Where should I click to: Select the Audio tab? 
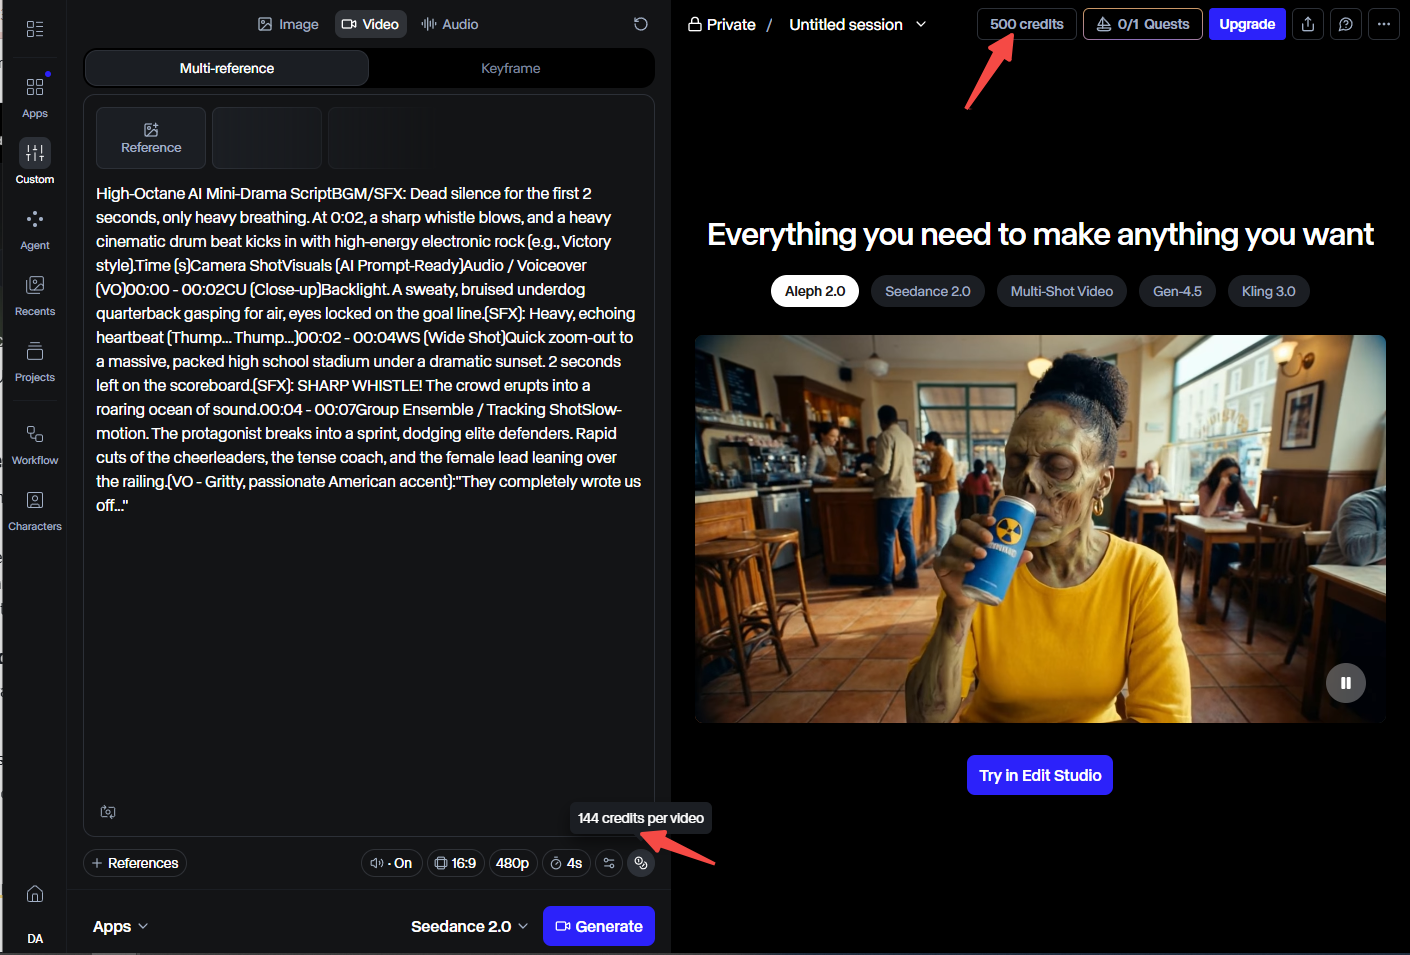[450, 24]
